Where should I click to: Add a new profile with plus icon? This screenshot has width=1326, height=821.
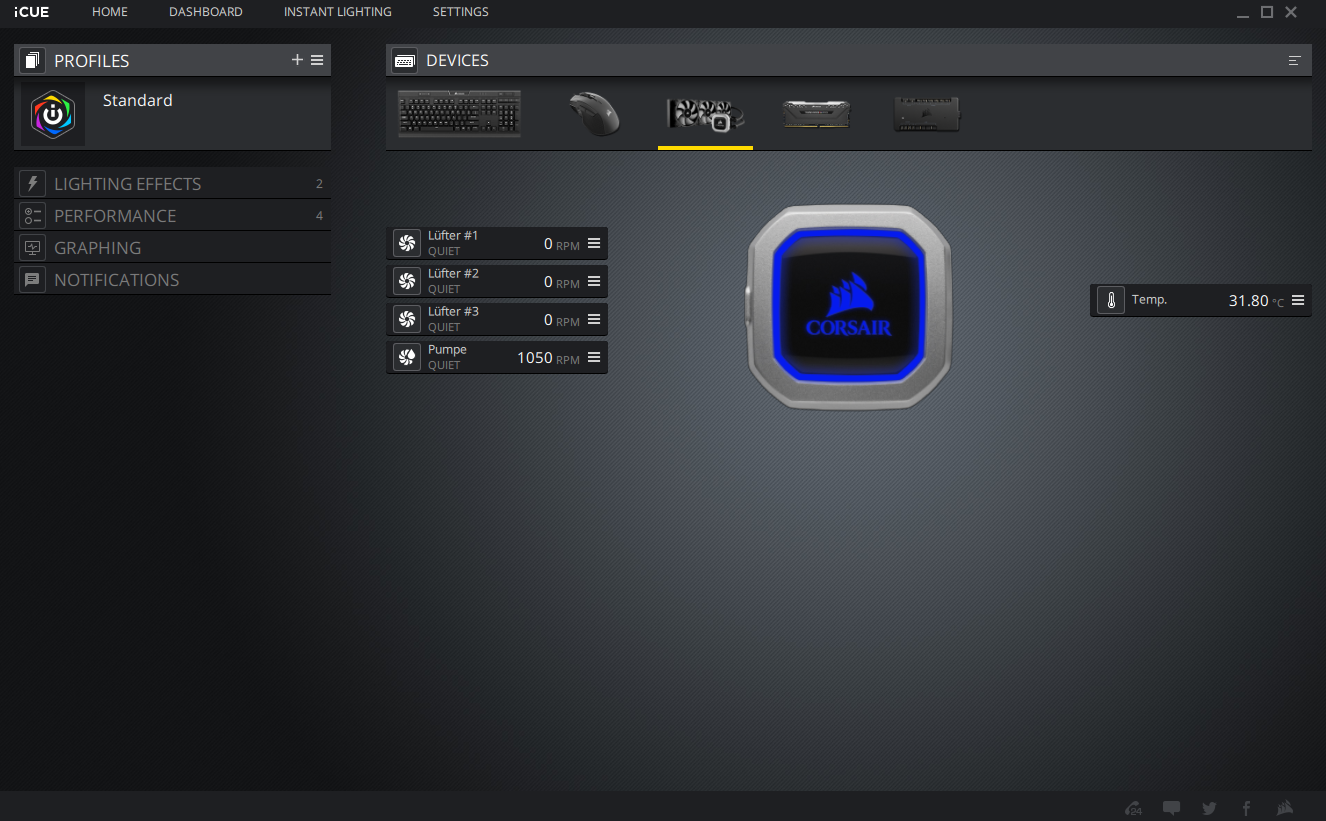tap(297, 60)
